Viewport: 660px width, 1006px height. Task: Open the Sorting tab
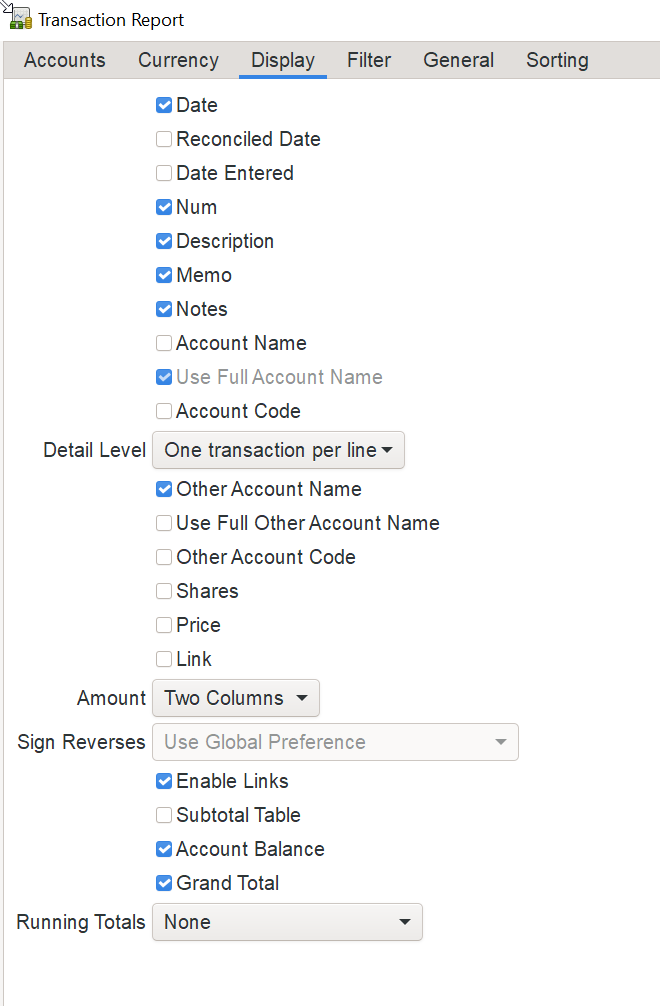[x=557, y=60]
